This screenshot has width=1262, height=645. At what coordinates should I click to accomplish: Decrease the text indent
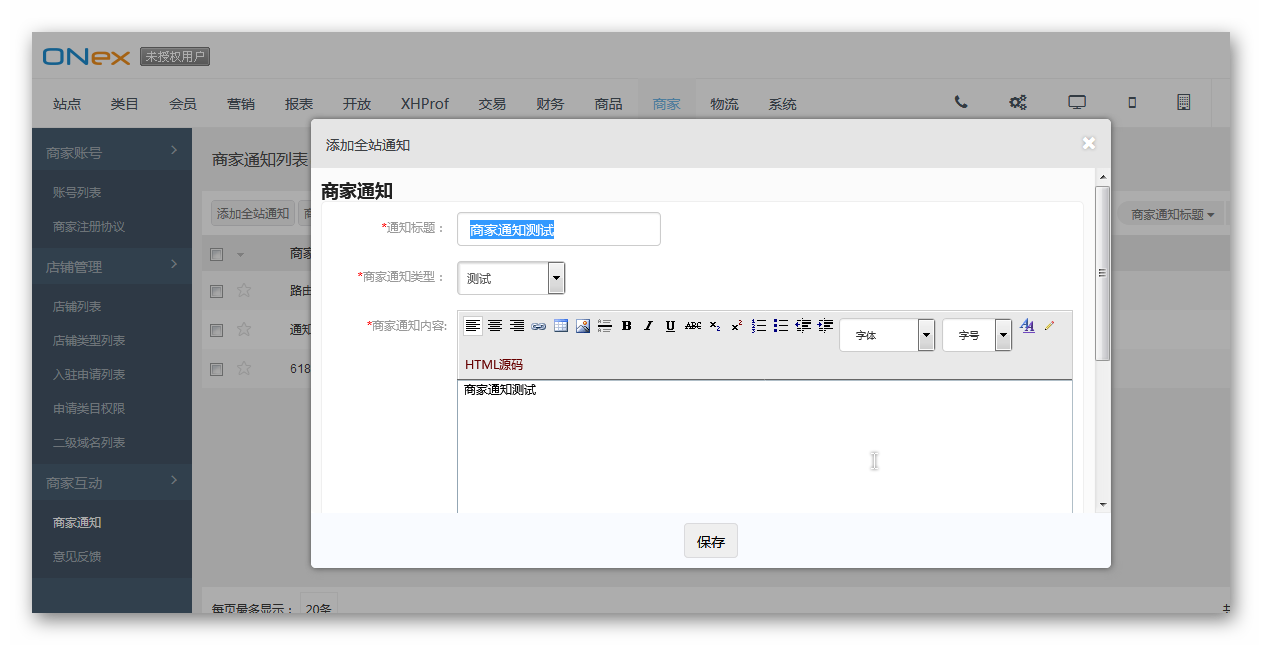coord(803,326)
